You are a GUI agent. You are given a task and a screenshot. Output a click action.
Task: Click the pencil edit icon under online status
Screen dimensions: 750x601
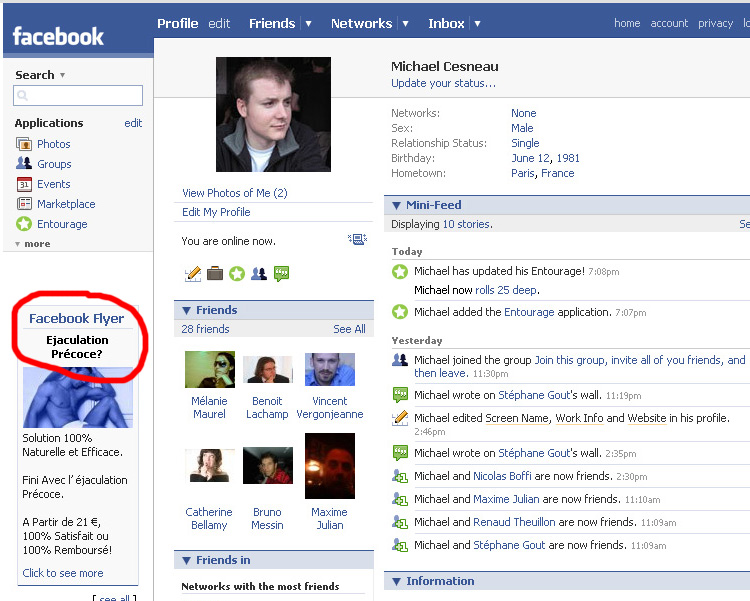[193, 274]
